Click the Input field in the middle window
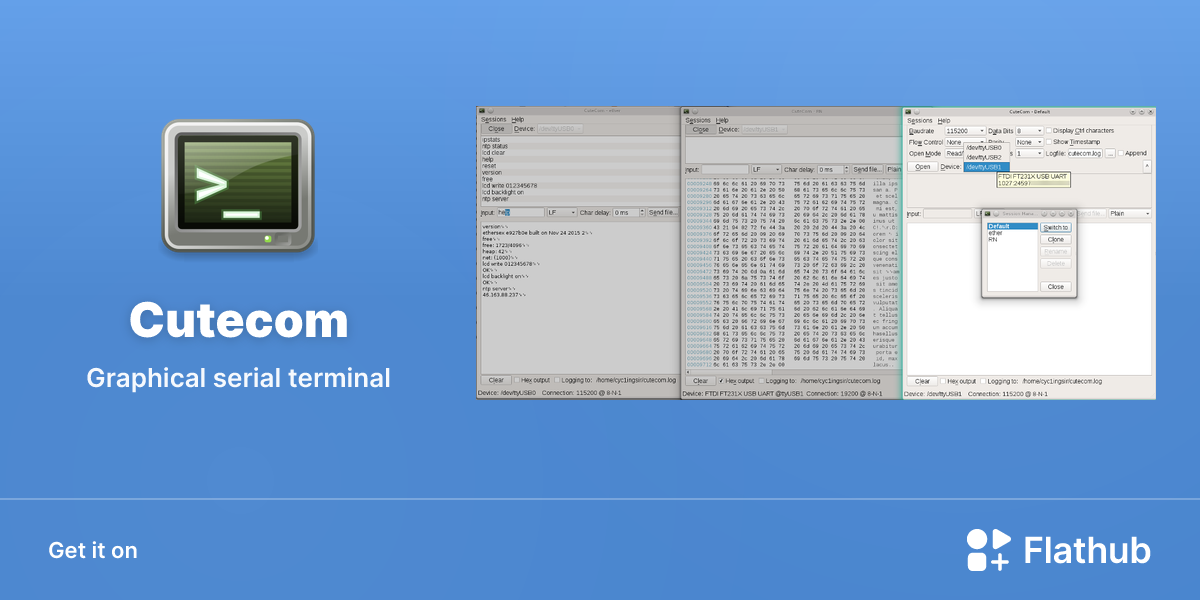Screen dimensions: 1200x600 tap(725, 170)
